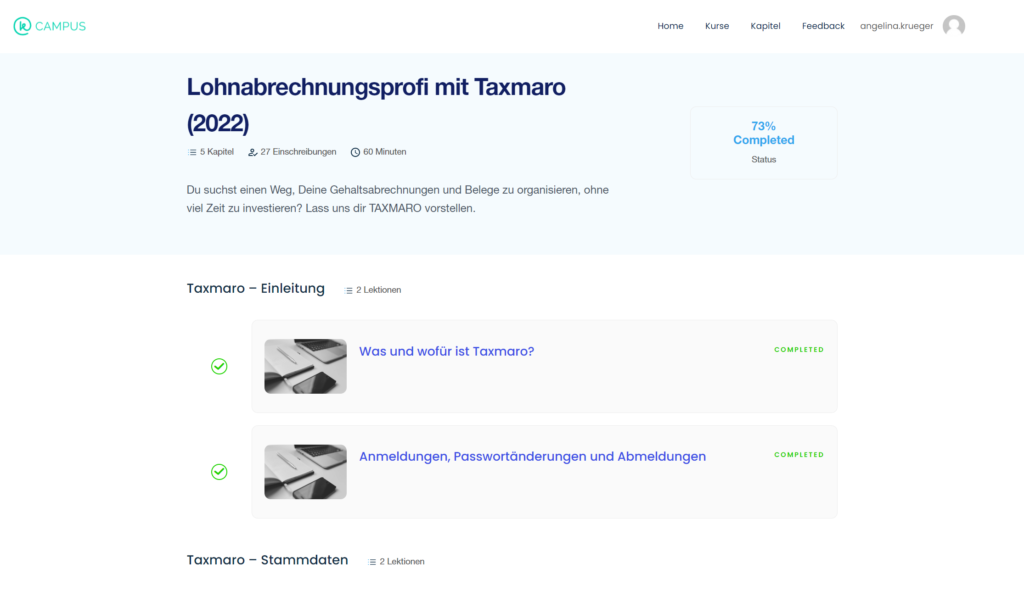Open the Kurse menu item
Screen dimensions: 1024x591
click(717, 26)
